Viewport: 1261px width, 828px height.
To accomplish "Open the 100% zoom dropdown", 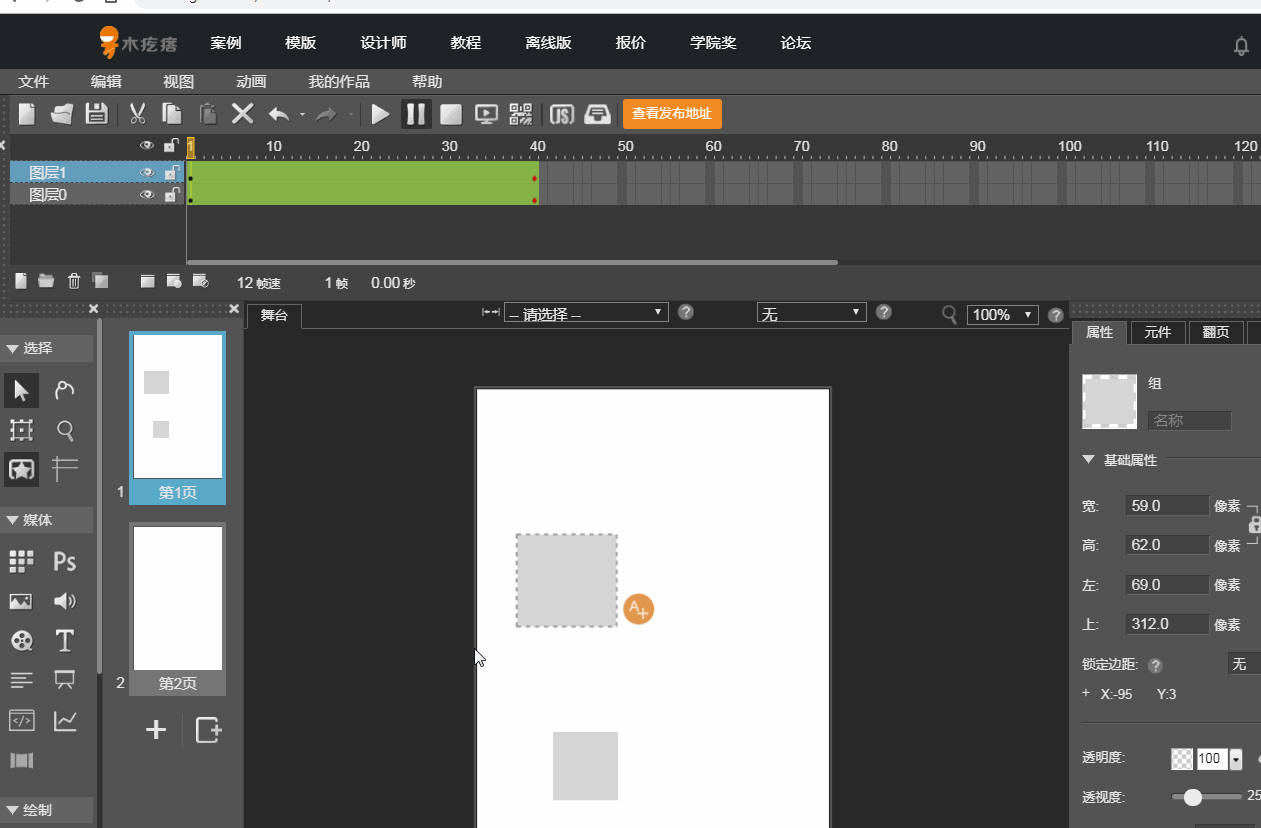I will click(1002, 314).
